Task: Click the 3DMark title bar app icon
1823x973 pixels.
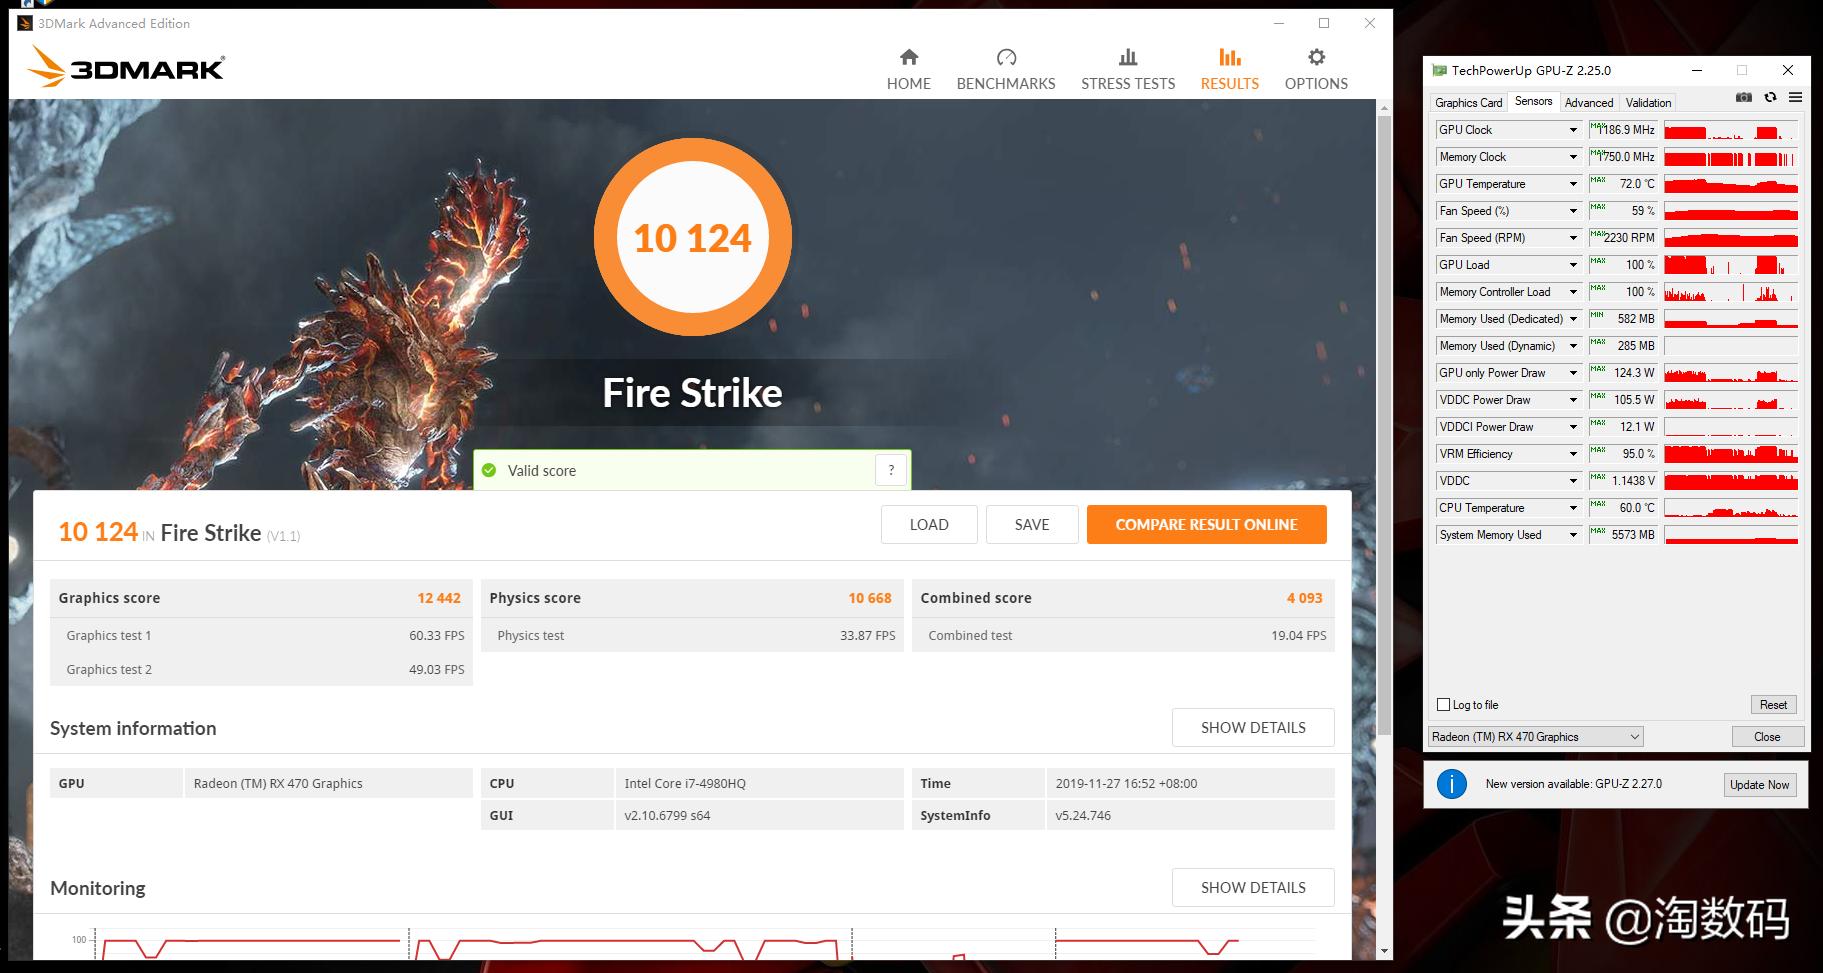Action: [x=25, y=23]
